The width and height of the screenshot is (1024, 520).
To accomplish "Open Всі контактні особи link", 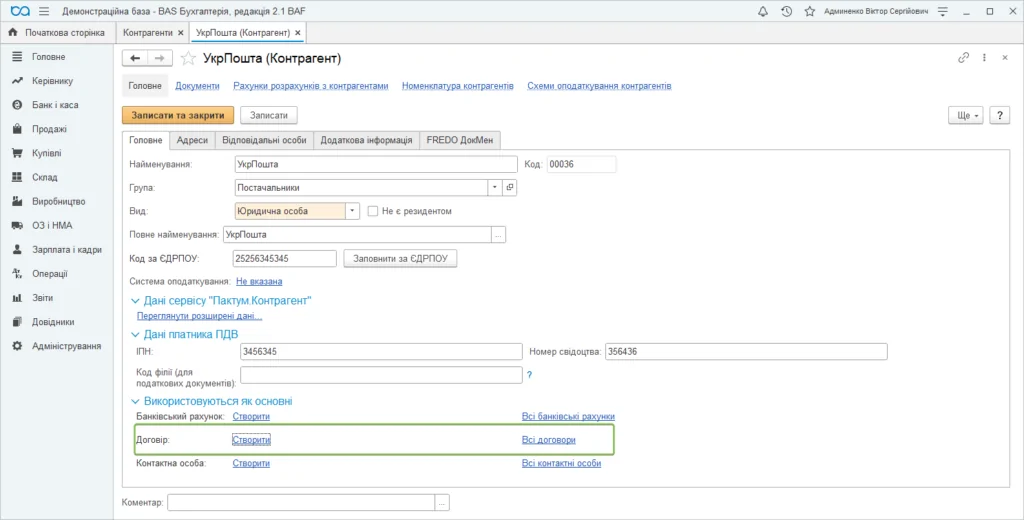I will point(562,463).
